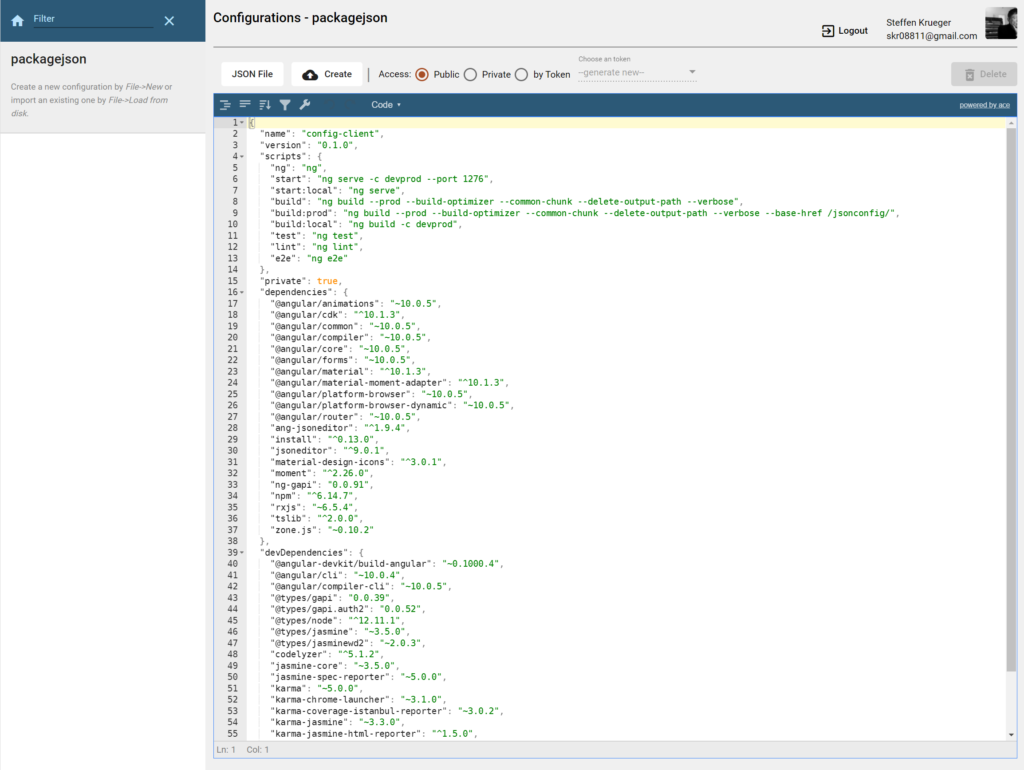Click the "private" true value
1024x770 pixels.
pos(327,281)
